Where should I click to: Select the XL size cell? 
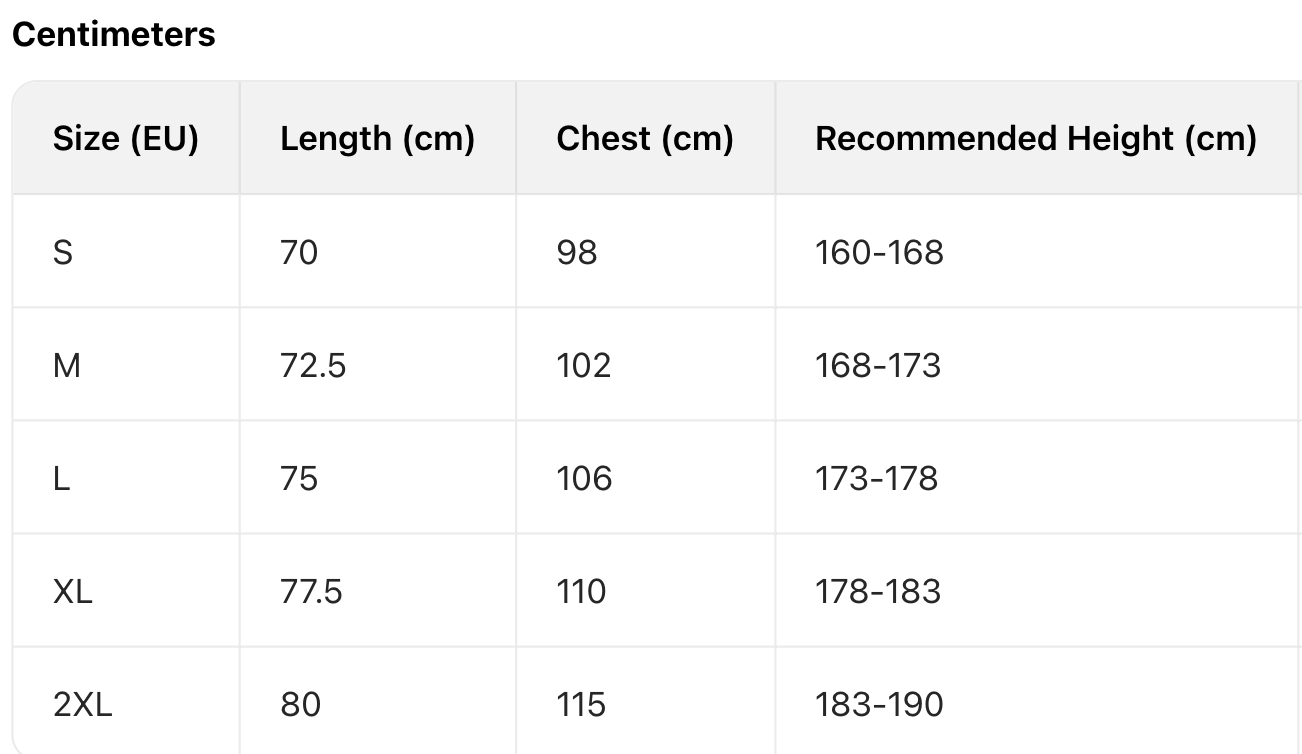[x=72, y=591]
